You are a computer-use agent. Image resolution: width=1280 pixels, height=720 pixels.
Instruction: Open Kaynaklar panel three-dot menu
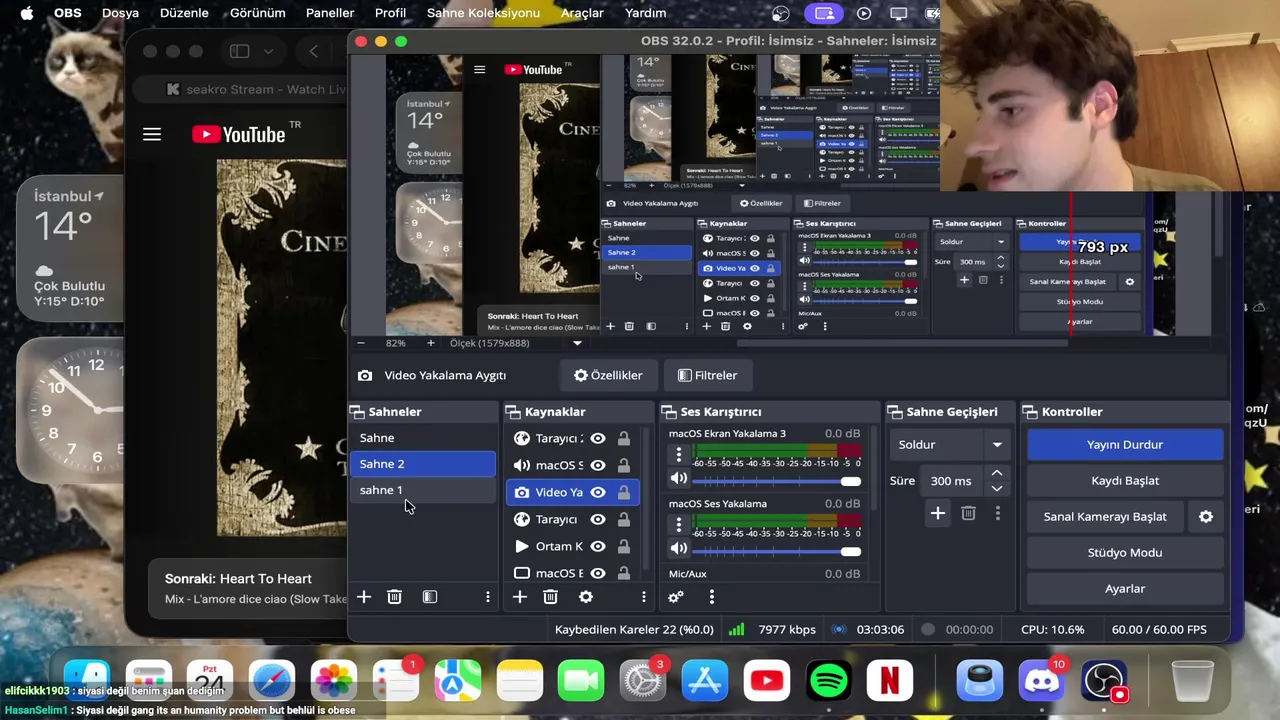click(644, 597)
